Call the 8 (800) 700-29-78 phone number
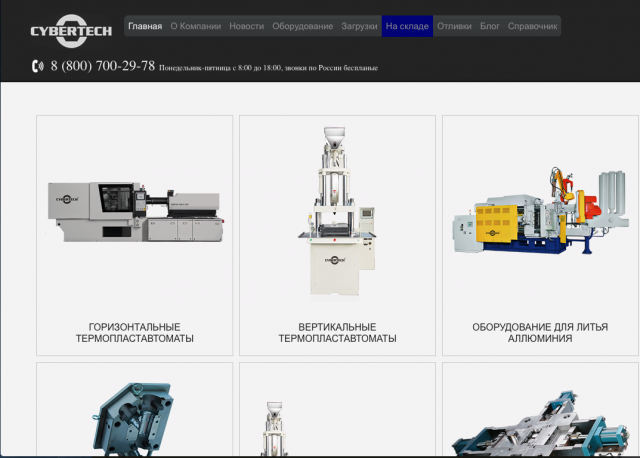Image resolution: width=640 pixels, height=458 pixels. pos(103,66)
